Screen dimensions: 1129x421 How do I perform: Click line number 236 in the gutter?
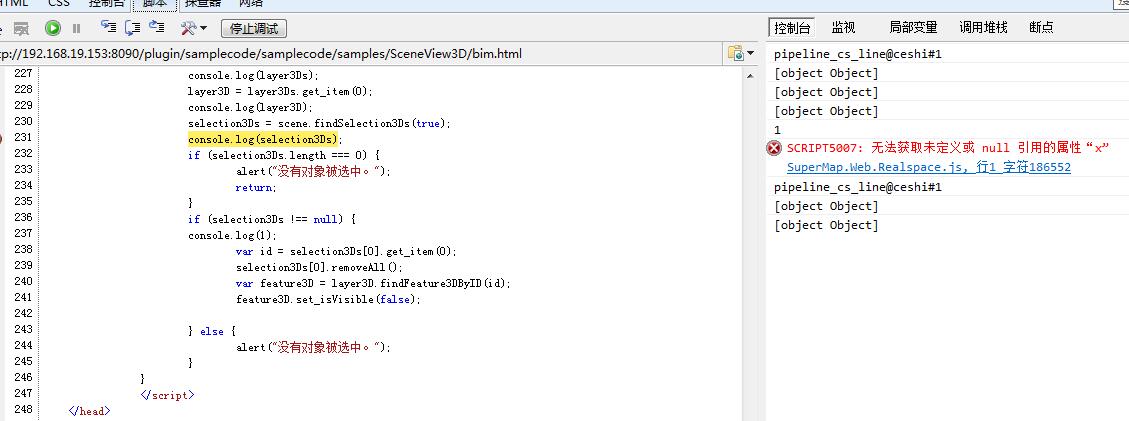click(23, 217)
